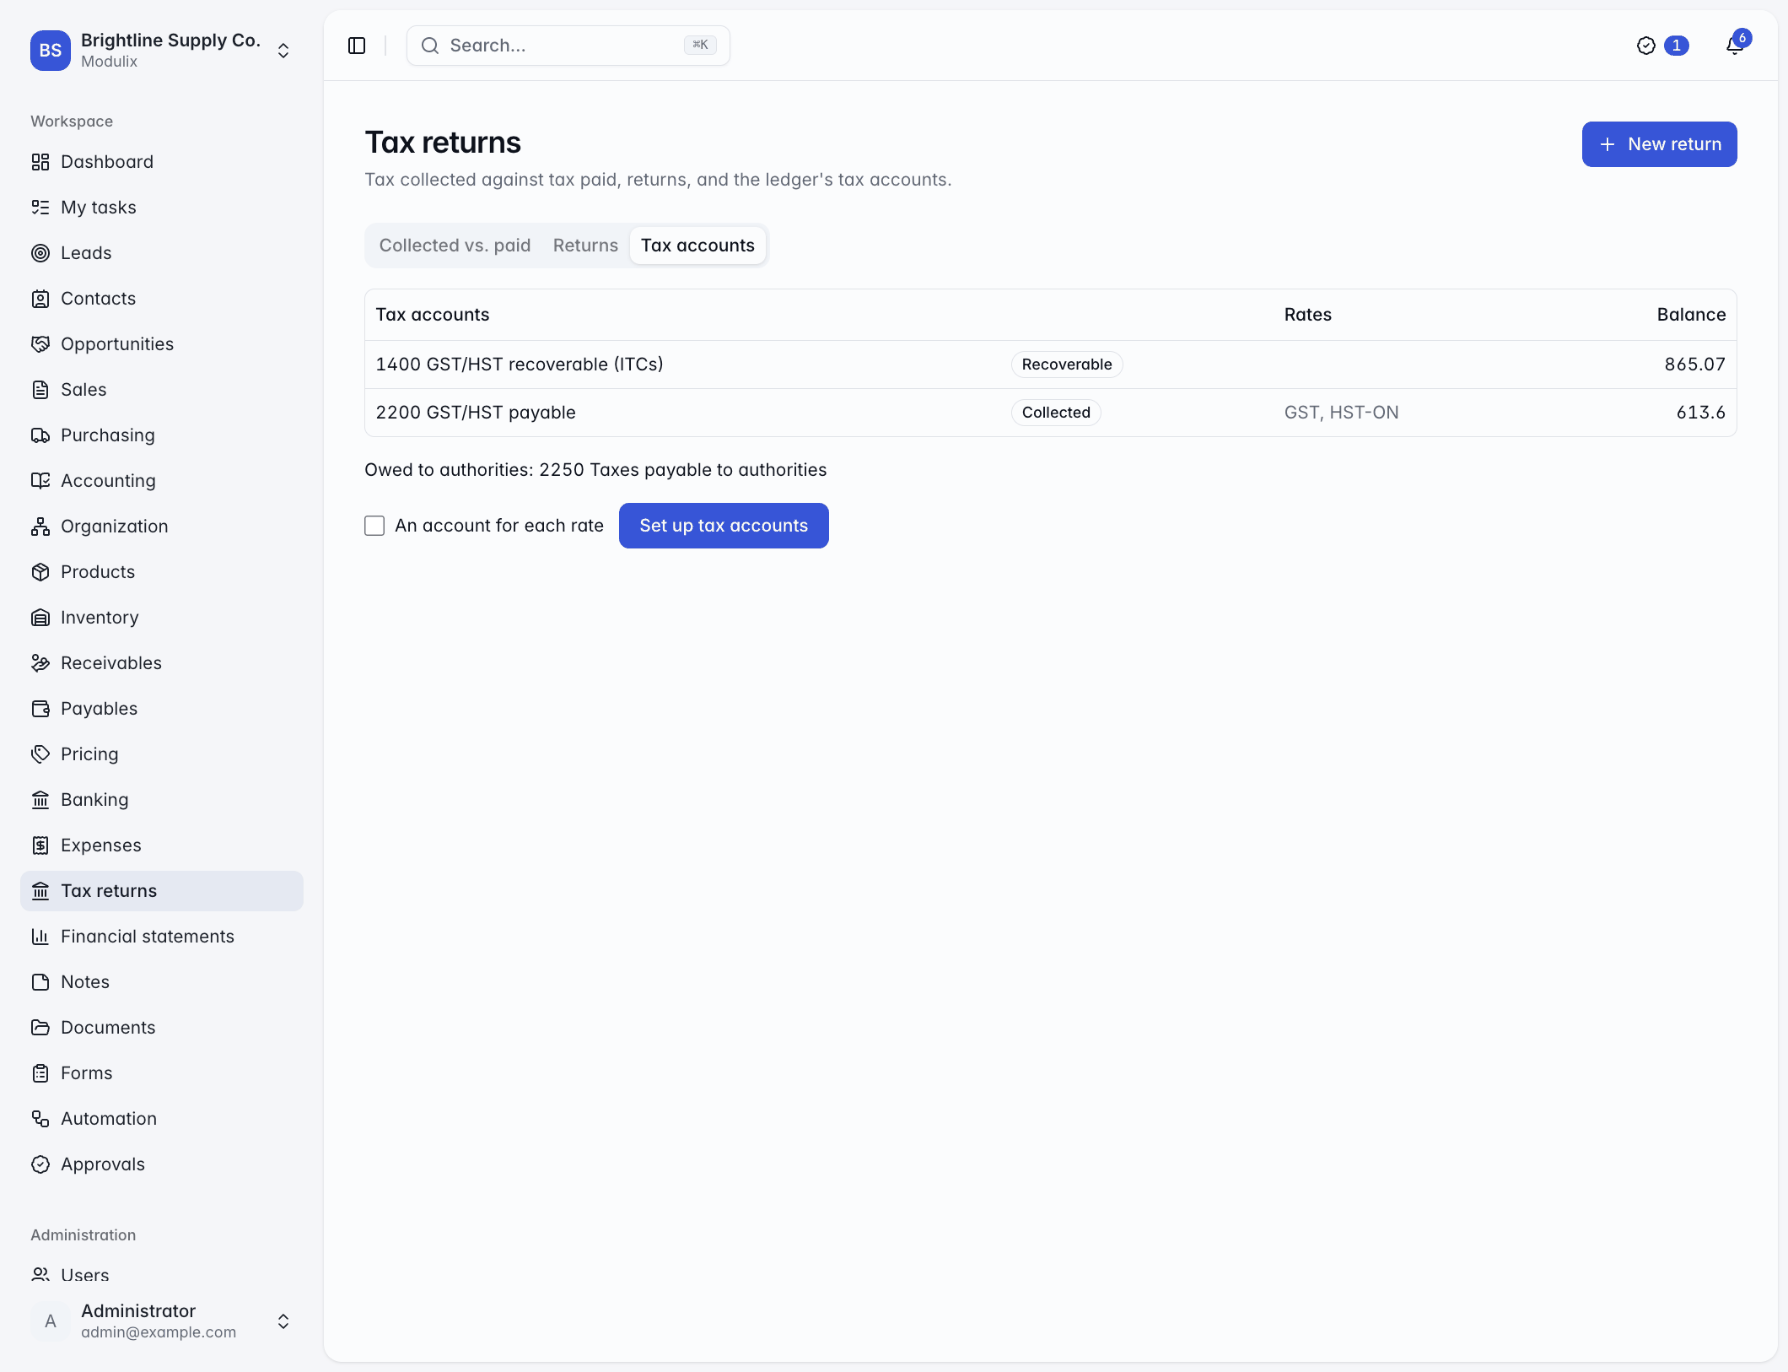Viewport: 1788px width, 1372px height.
Task: Switch to the Collected vs. paid tab
Action: tap(455, 246)
